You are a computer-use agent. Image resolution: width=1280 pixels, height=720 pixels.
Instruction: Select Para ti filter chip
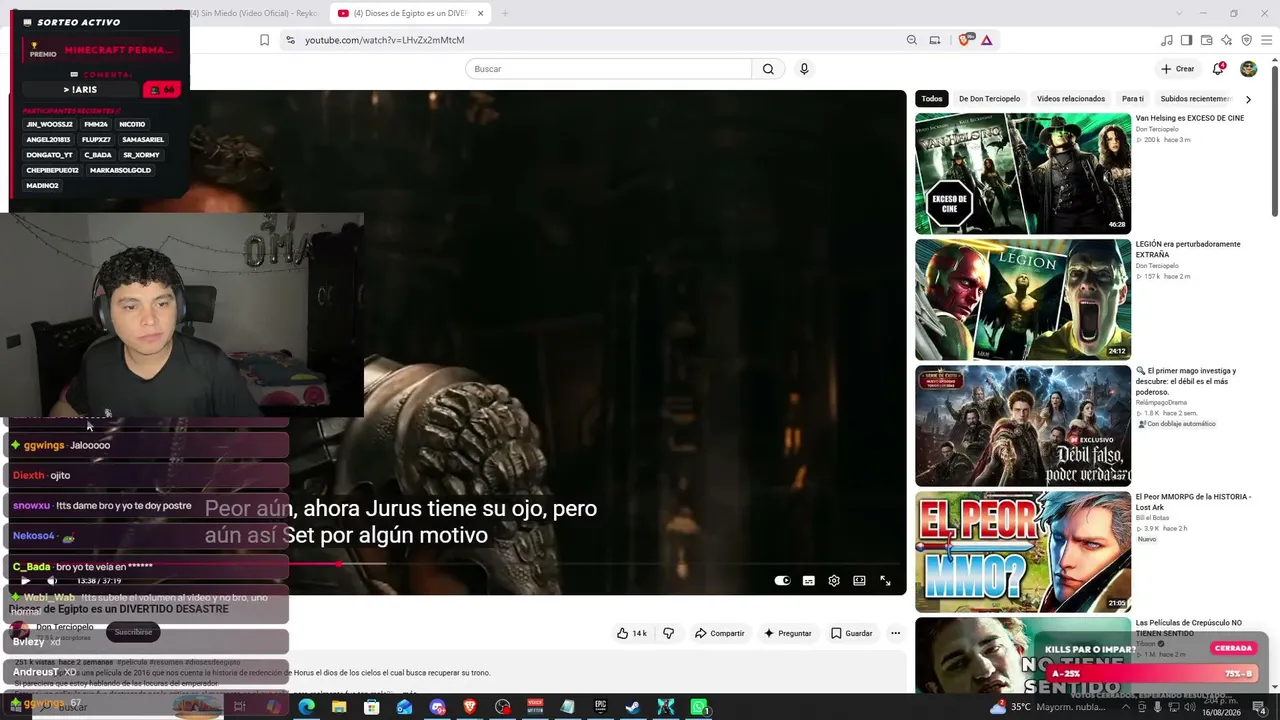1133,99
